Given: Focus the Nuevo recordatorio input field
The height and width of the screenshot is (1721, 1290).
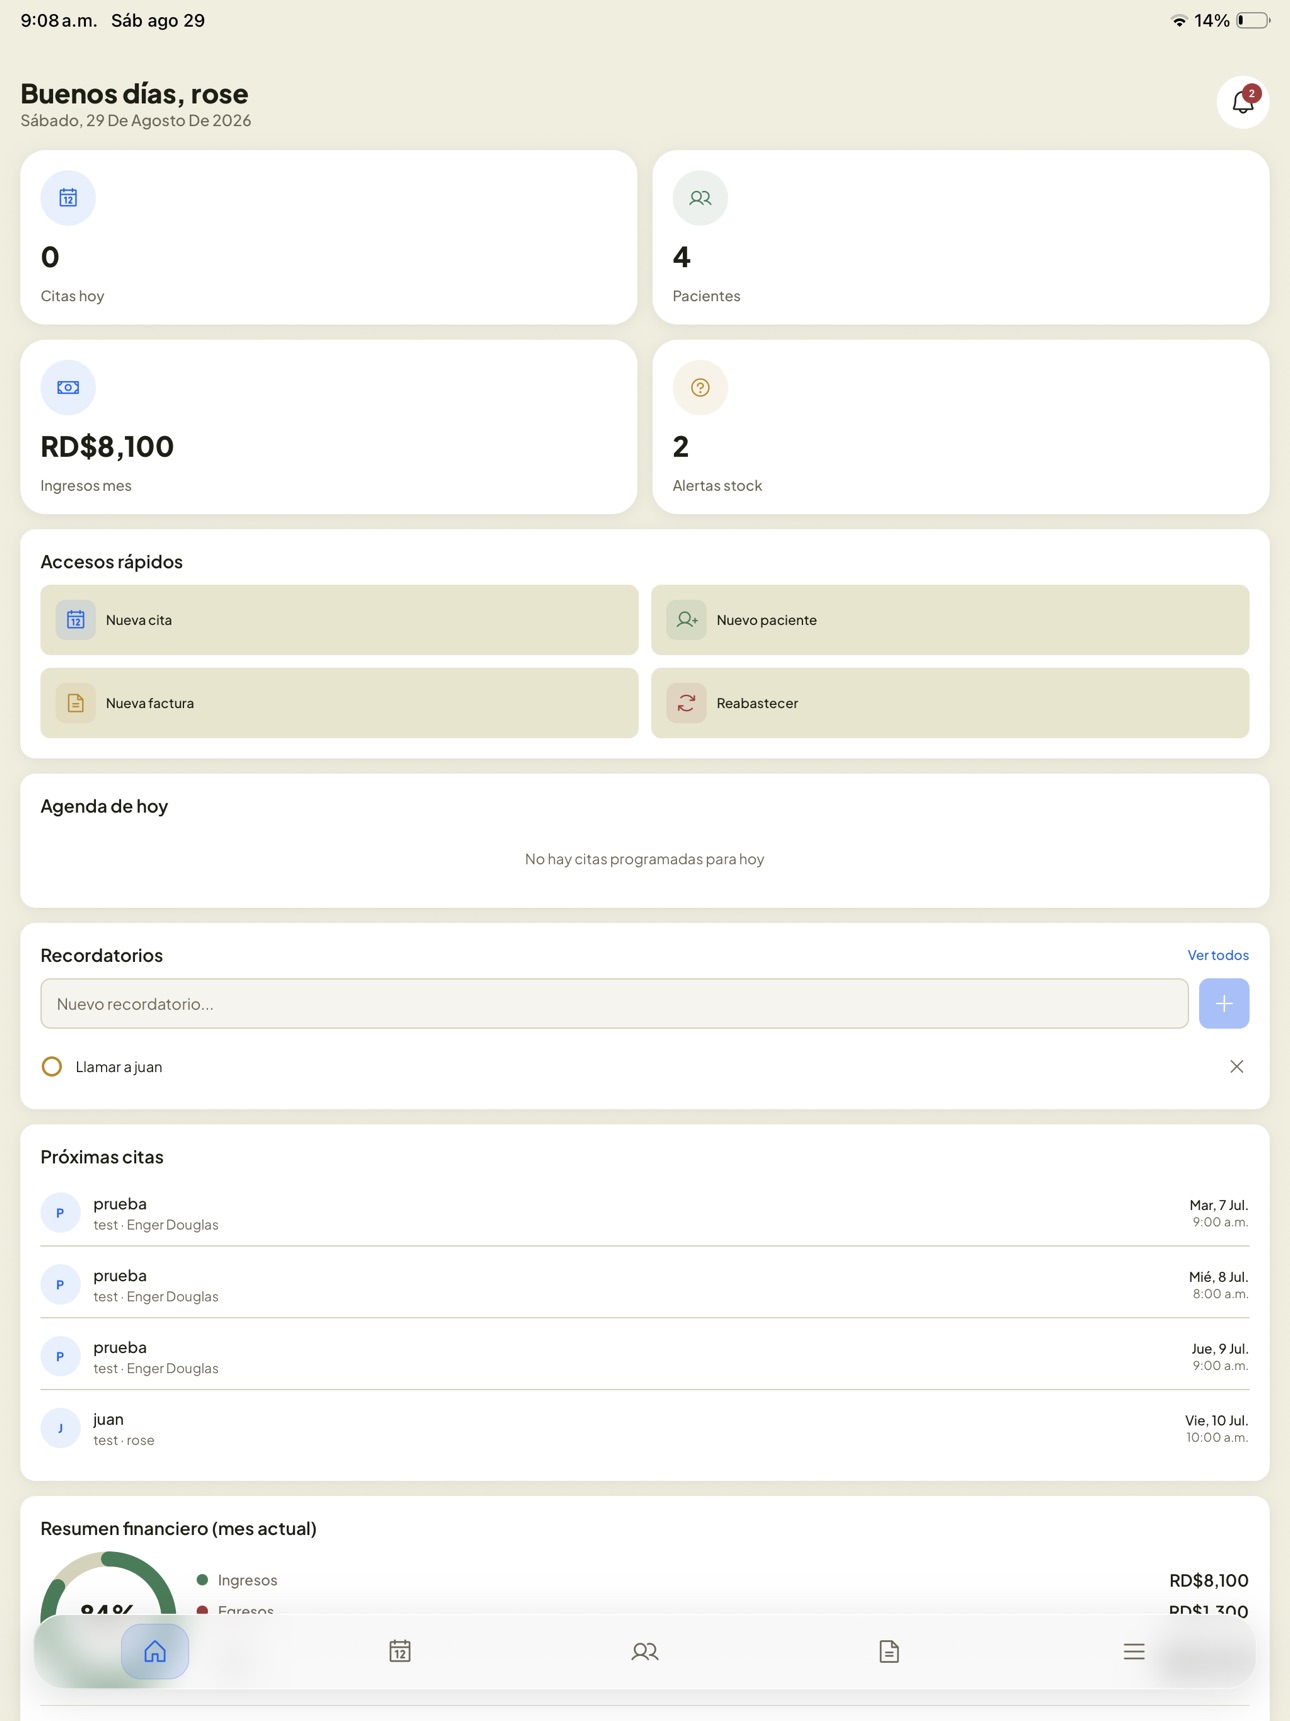Looking at the screenshot, I should point(614,1003).
